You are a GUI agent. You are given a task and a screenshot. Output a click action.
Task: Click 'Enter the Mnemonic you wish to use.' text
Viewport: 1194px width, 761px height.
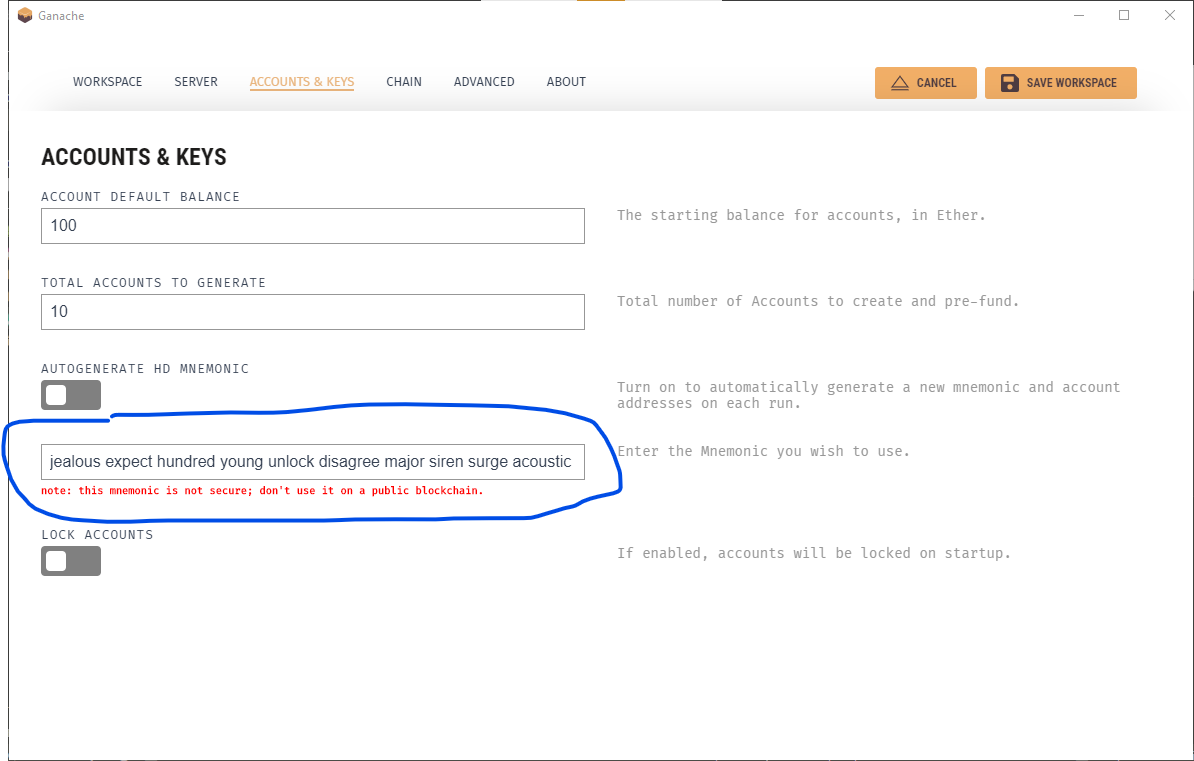coord(763,451)
